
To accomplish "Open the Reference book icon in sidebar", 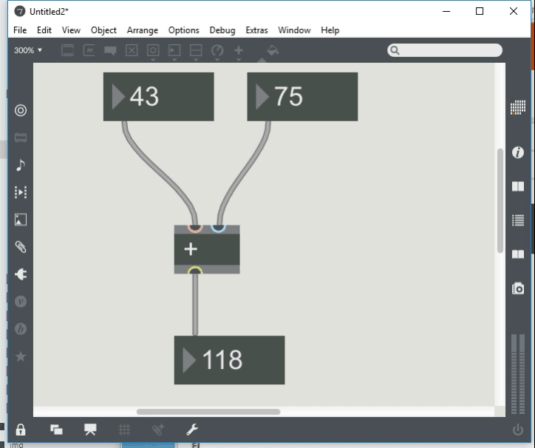I will pyautogui.click(x=518, y=186).
